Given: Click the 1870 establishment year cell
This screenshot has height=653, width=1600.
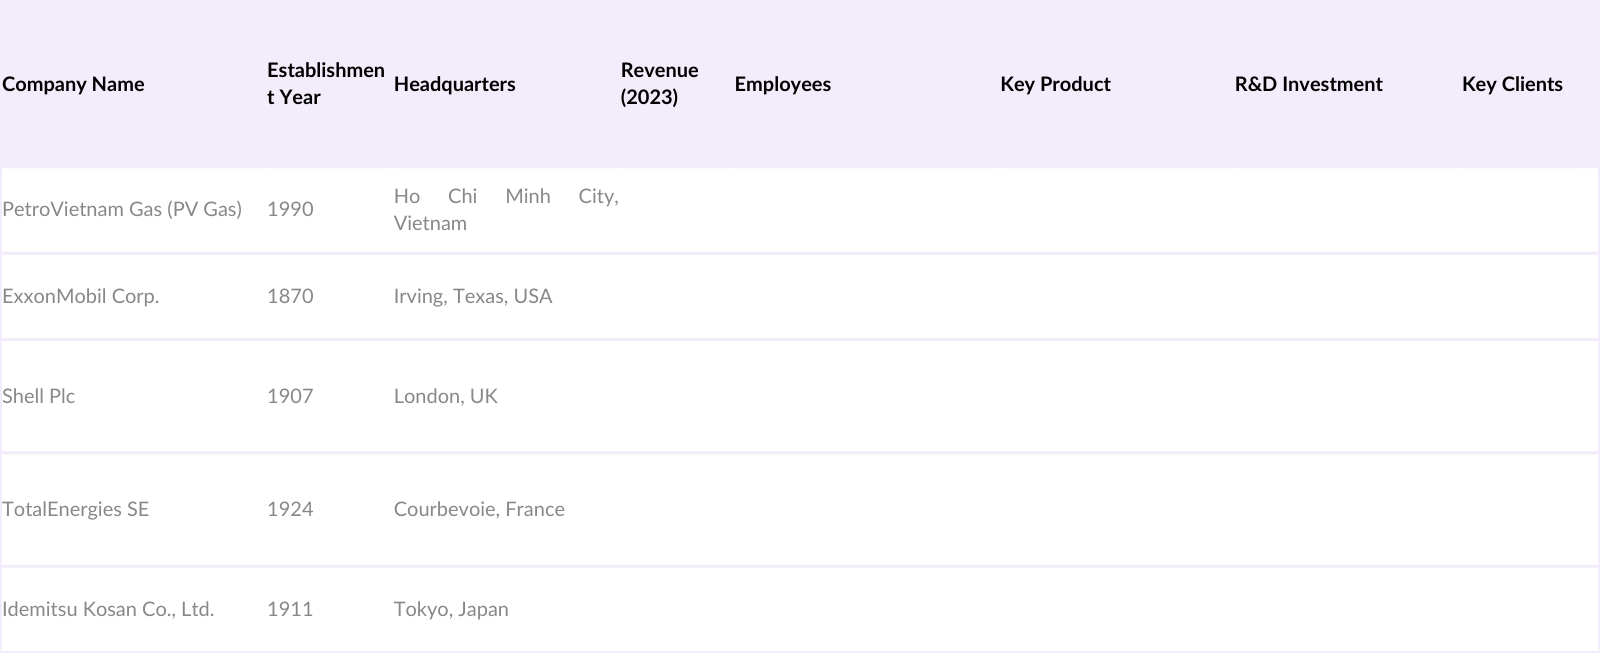Looking at the screenshot, I should pyautogui.click(x=290, y=296).
